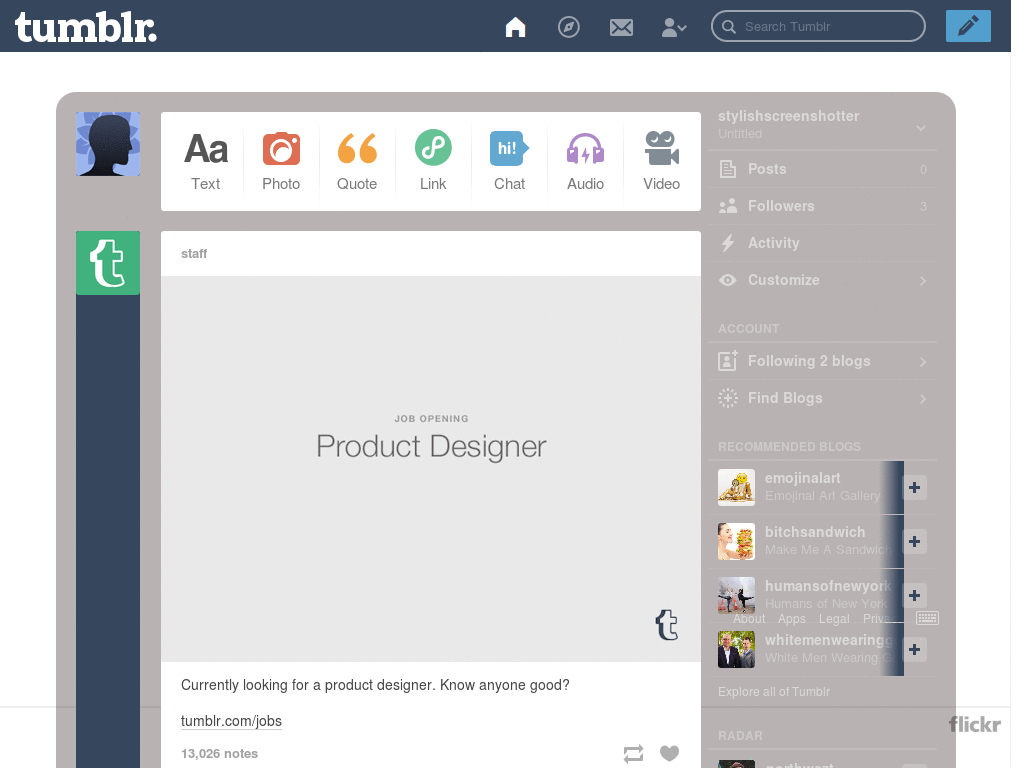Open the emojinalart blog thumbnail

tap(736, 487)
